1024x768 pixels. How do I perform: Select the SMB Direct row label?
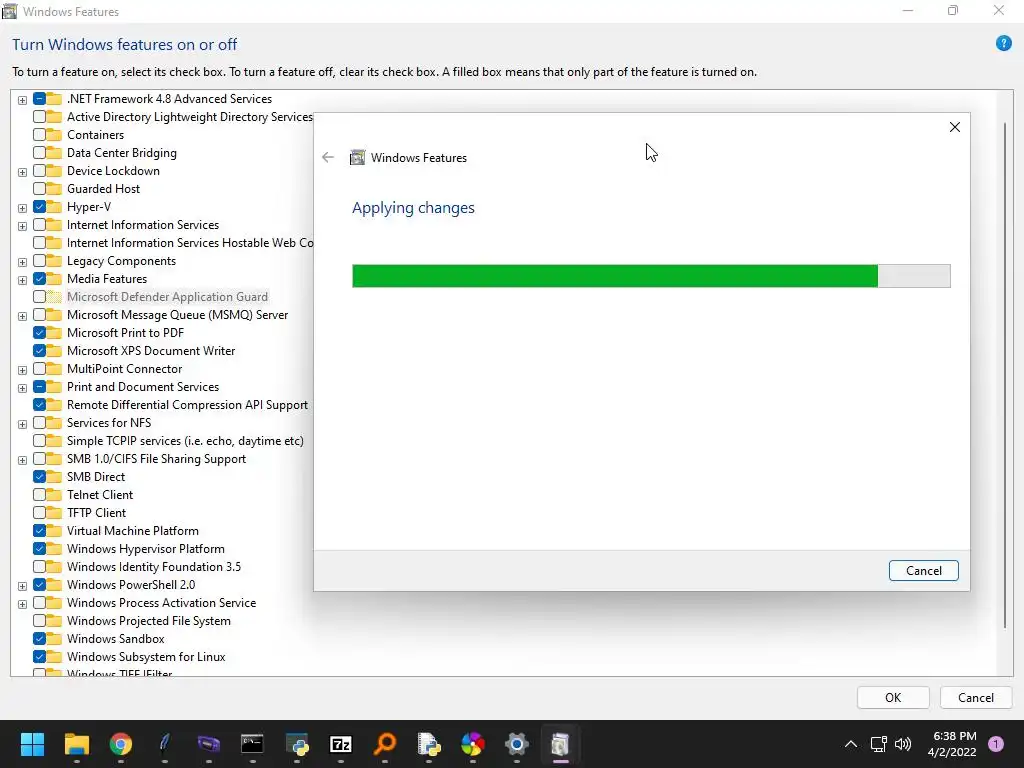(x=96, y=477)
